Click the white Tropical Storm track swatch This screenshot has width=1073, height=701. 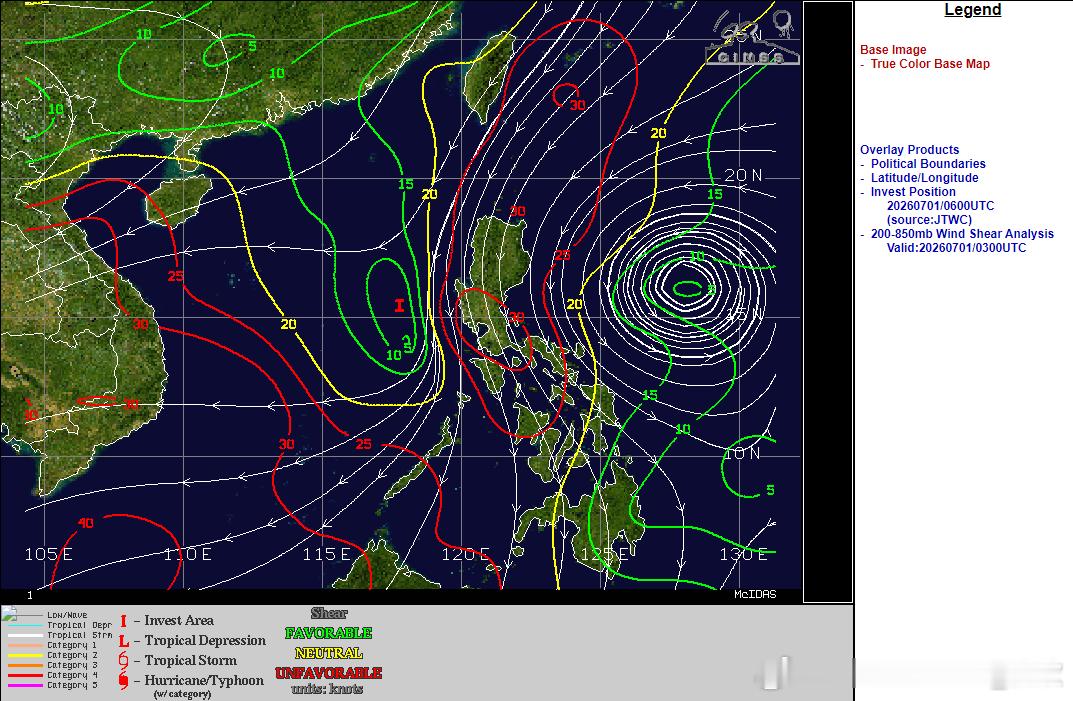pyautogui.click(x=25, y=635)
